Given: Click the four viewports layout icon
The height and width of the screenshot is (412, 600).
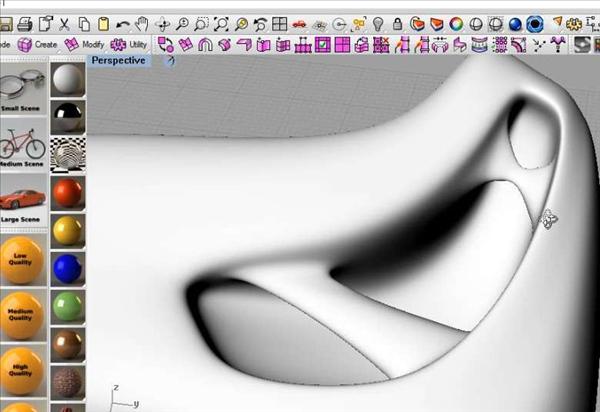Looking at the screenshot, I should coord(280,24).
